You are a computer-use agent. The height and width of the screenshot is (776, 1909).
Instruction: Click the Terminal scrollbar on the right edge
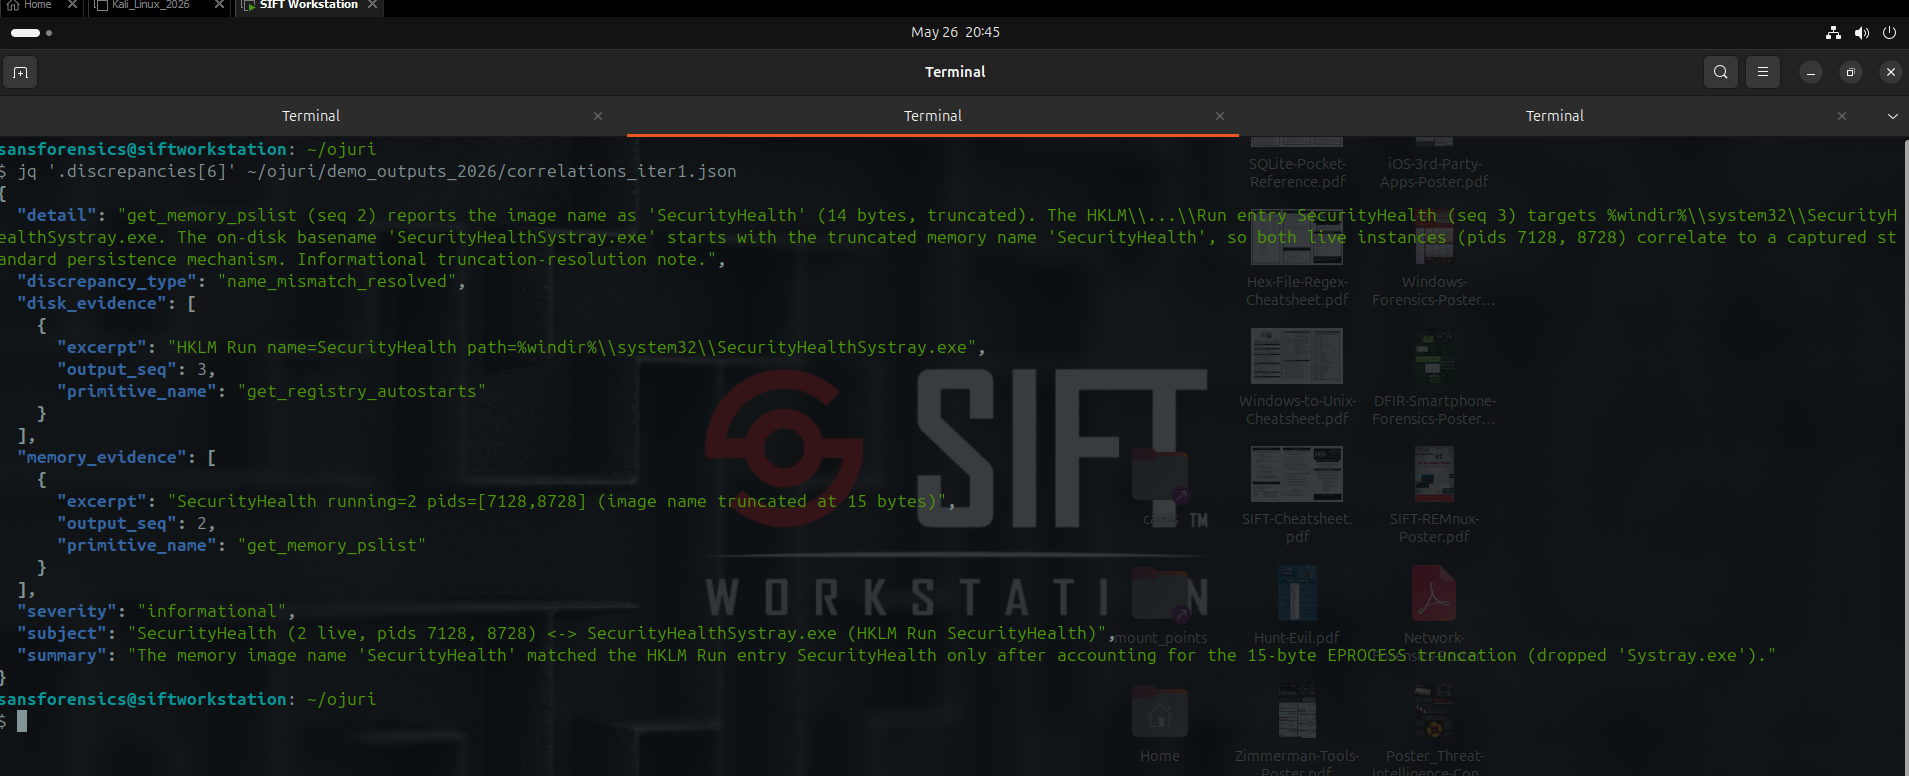[1905, 455]
